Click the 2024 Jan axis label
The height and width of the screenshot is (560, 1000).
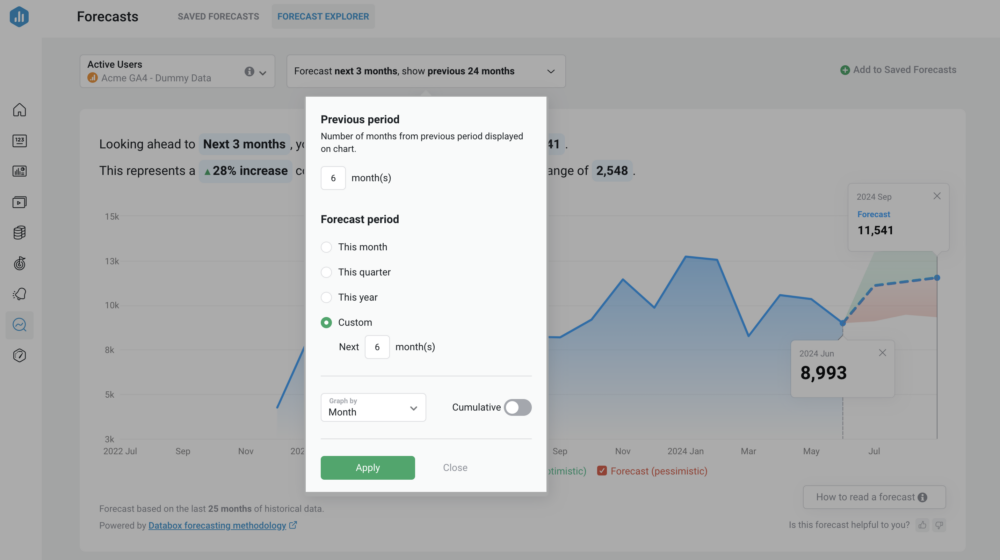click(x=686, y=451)
